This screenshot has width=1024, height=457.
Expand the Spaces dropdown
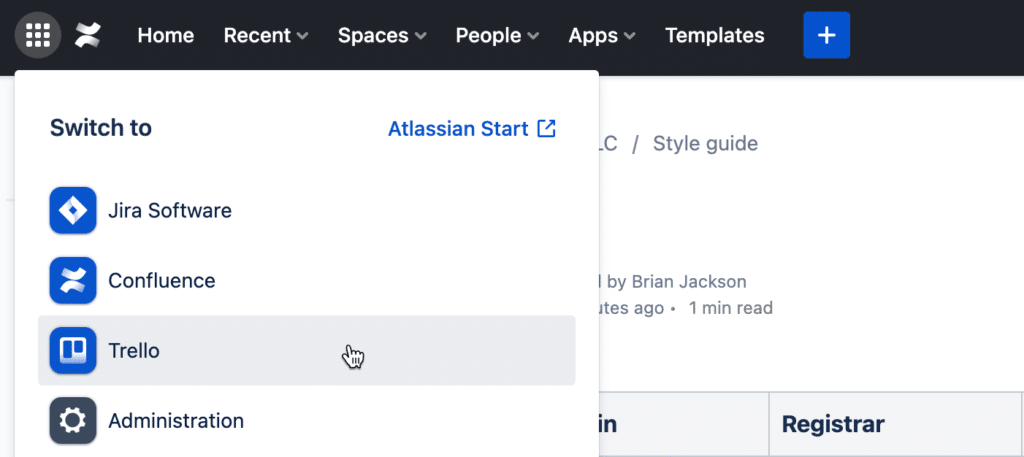(x=382, y=35)
